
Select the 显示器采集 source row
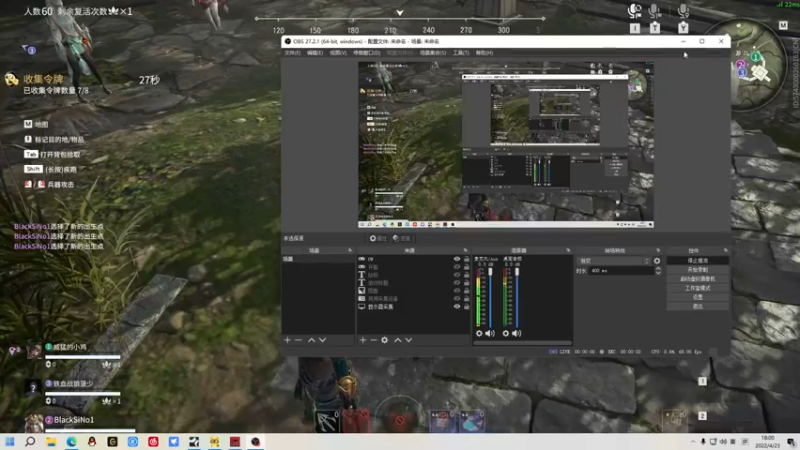tap(413, 307)
